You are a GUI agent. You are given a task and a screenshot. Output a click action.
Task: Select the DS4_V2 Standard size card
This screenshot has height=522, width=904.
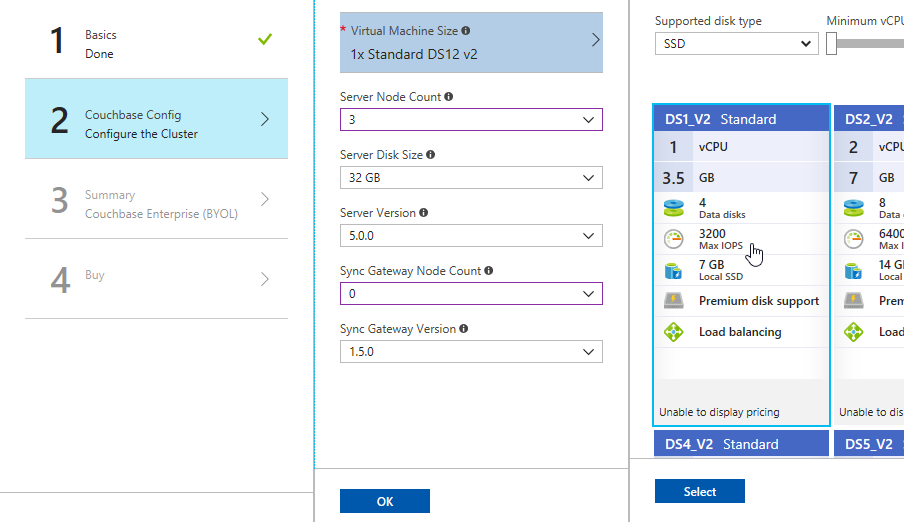coord(741,444)
